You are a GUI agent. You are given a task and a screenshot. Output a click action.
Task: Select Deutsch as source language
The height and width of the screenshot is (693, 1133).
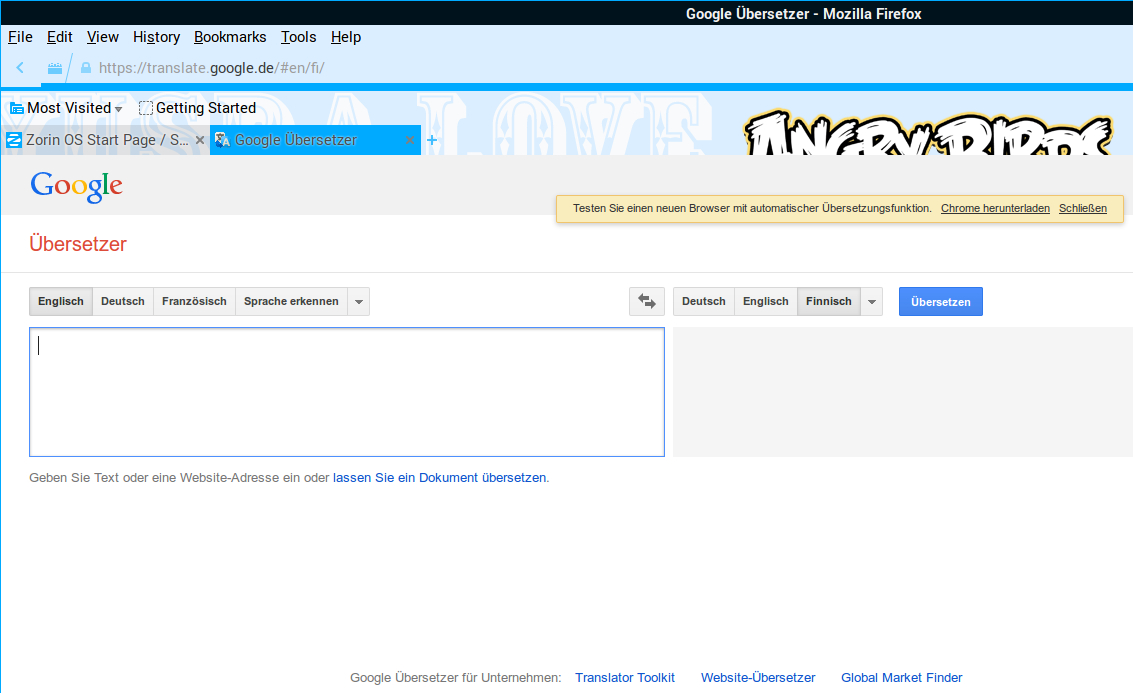[x=123, y=301]
